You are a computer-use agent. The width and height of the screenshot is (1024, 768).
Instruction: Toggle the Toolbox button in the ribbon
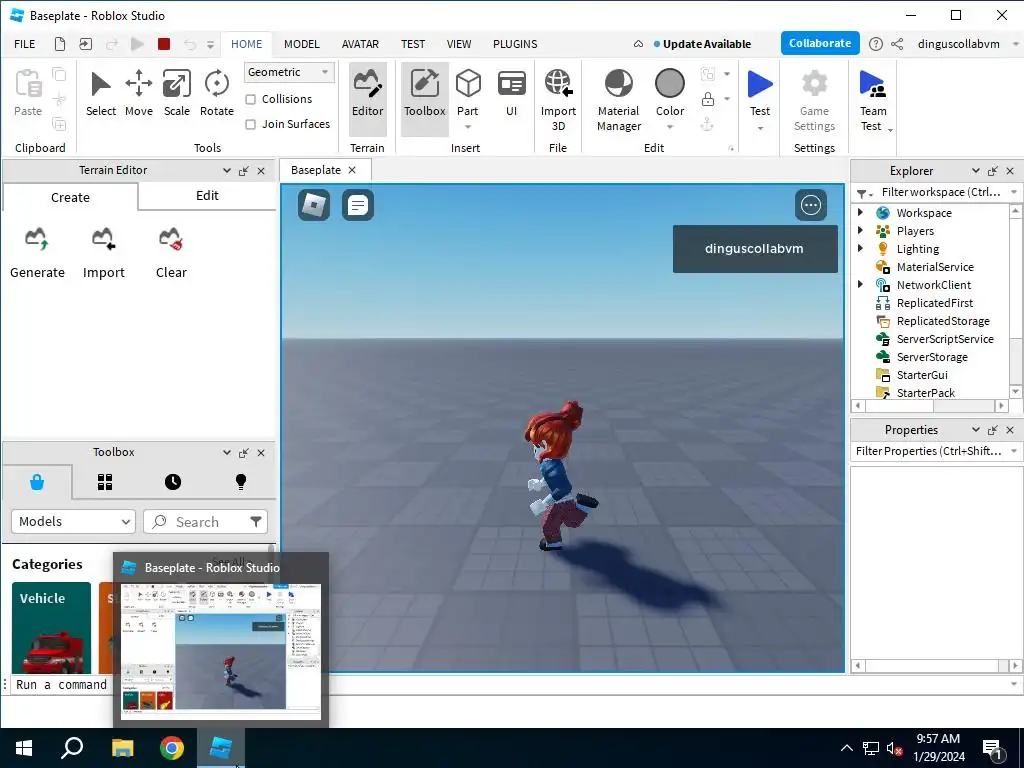424,99
